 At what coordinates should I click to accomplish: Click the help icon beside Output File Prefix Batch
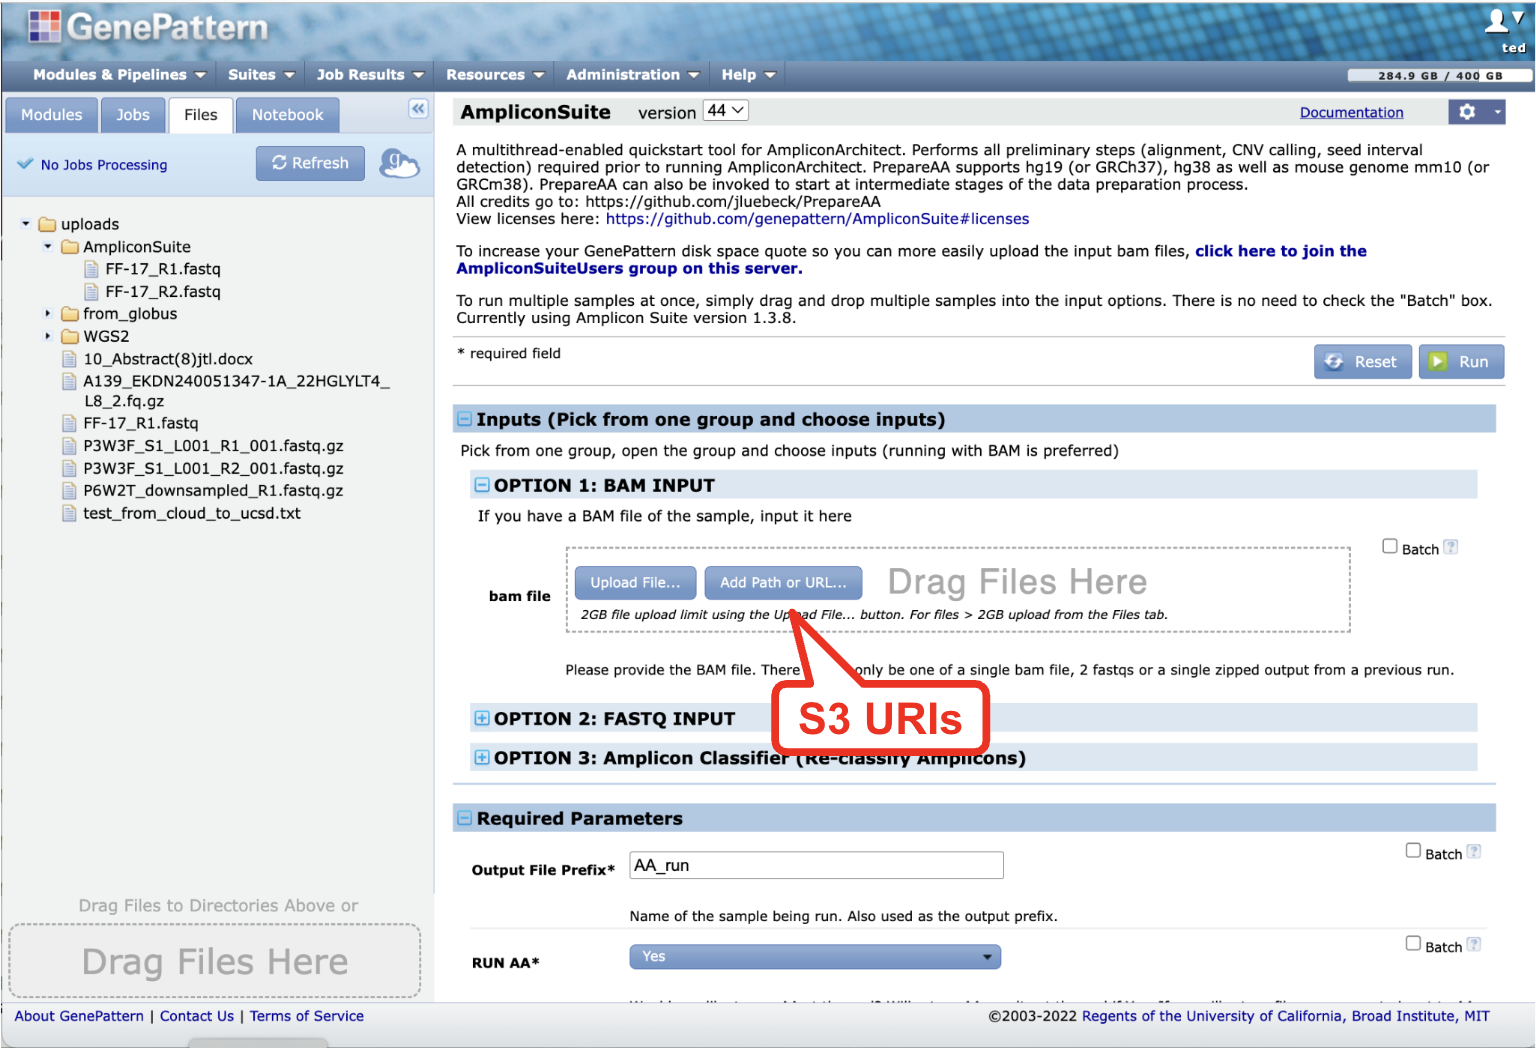[1474, 852]
